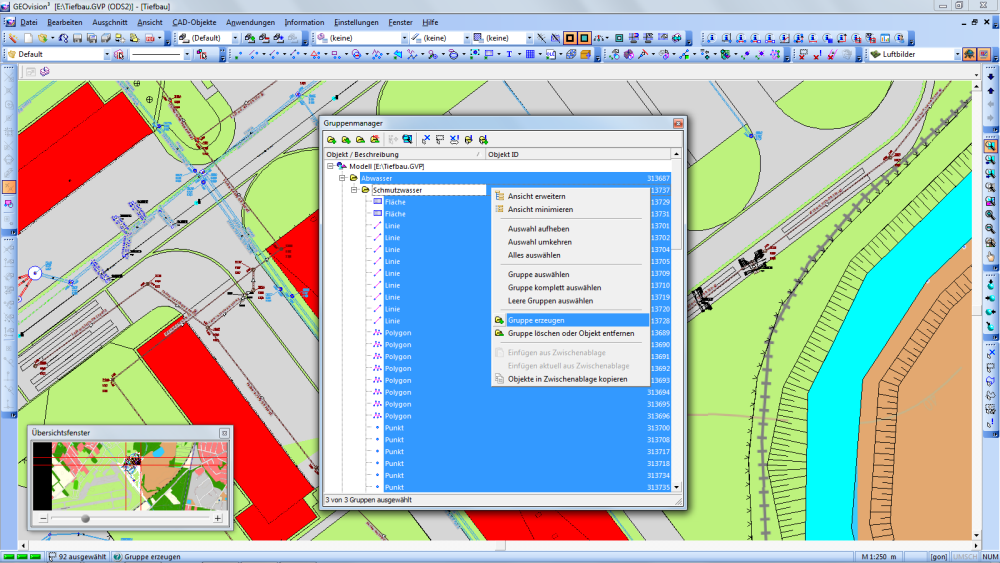Toggle the teal square snap button
Screen dimensions: 1000x563
tap(584, 38)
